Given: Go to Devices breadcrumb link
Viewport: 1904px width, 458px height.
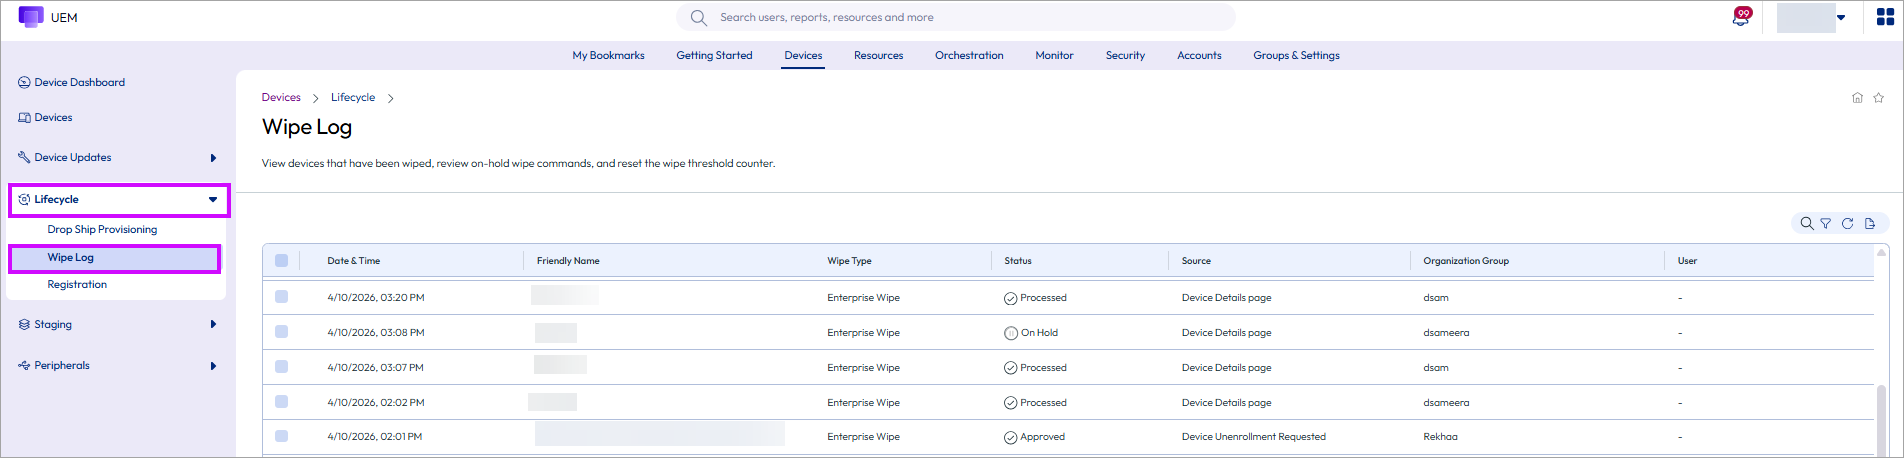Looking at the screenshot, I should click(281, 97).
